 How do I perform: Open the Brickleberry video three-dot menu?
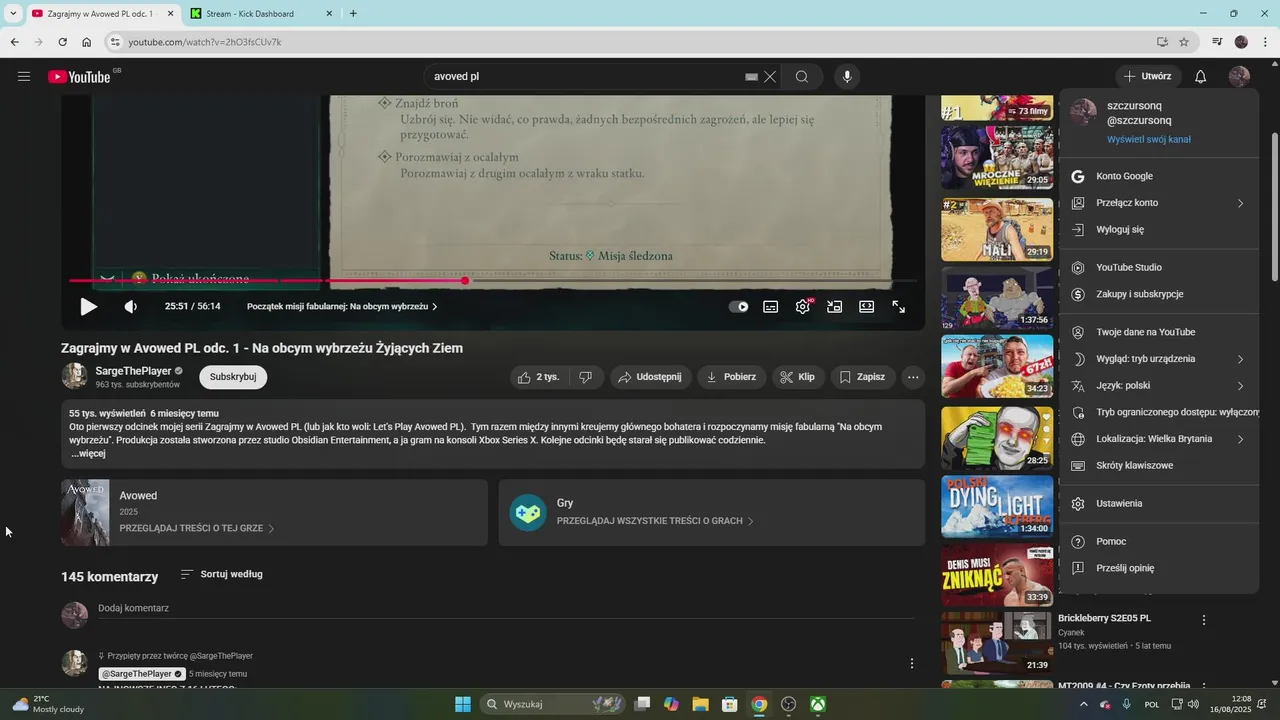pyautogui.click(x=1204, y=620)
